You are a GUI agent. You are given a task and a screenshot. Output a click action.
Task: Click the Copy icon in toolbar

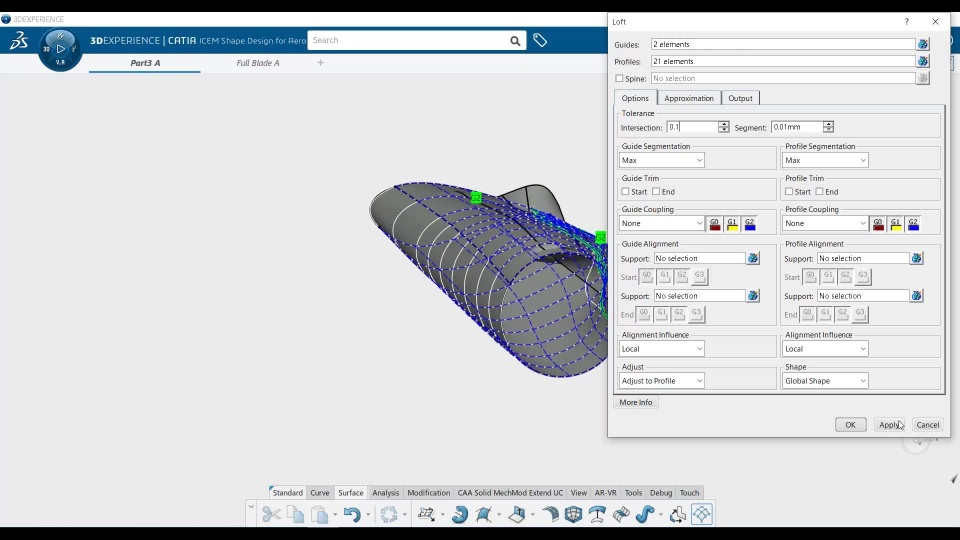(x=296, y=514)
